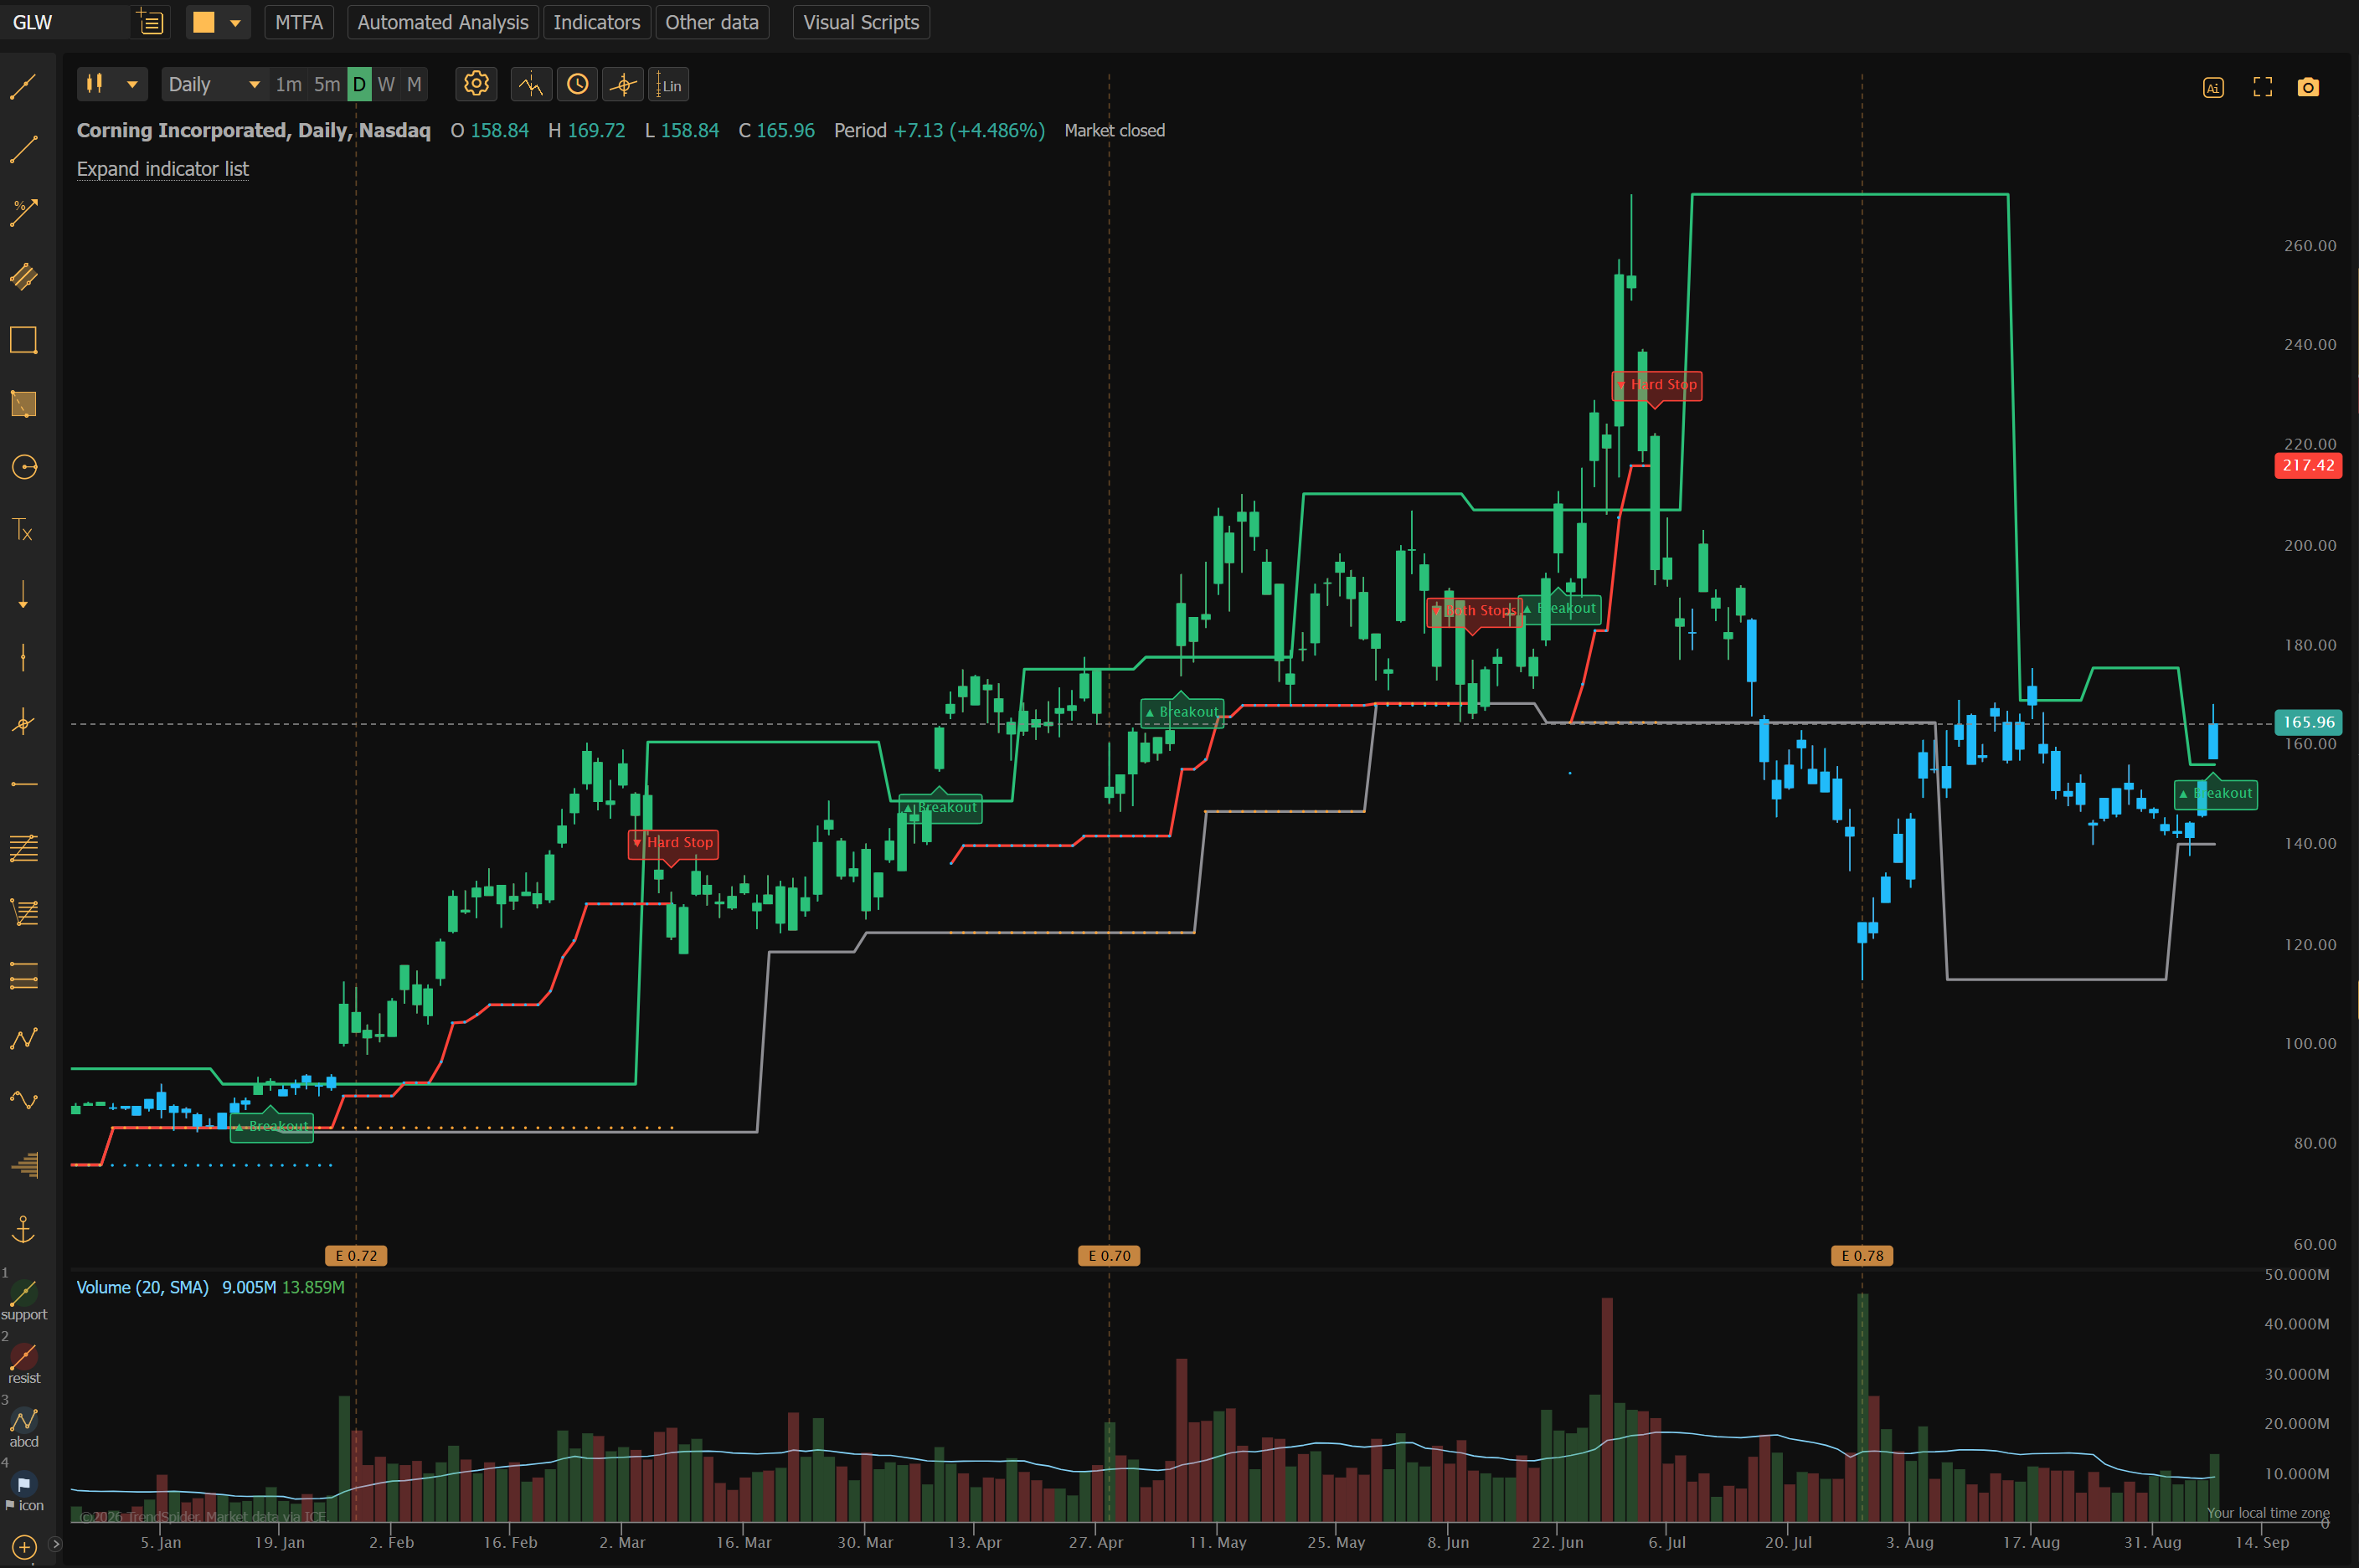Click the E 0.70 earnings marker
This screenshot has height=1568, width=2359.
pos(1109,1255)
